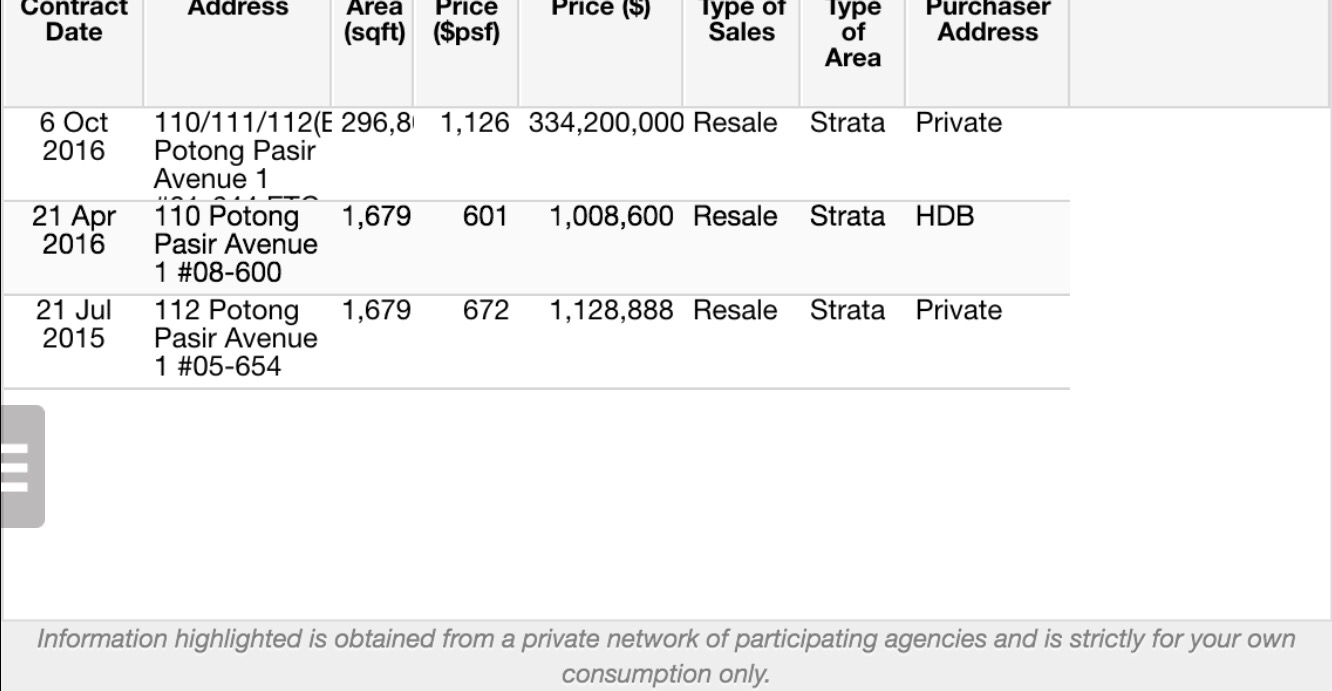Select the 21 Jul 2015 contract date cell
The height and width of the screenshot is (691, 1332).
75,325
